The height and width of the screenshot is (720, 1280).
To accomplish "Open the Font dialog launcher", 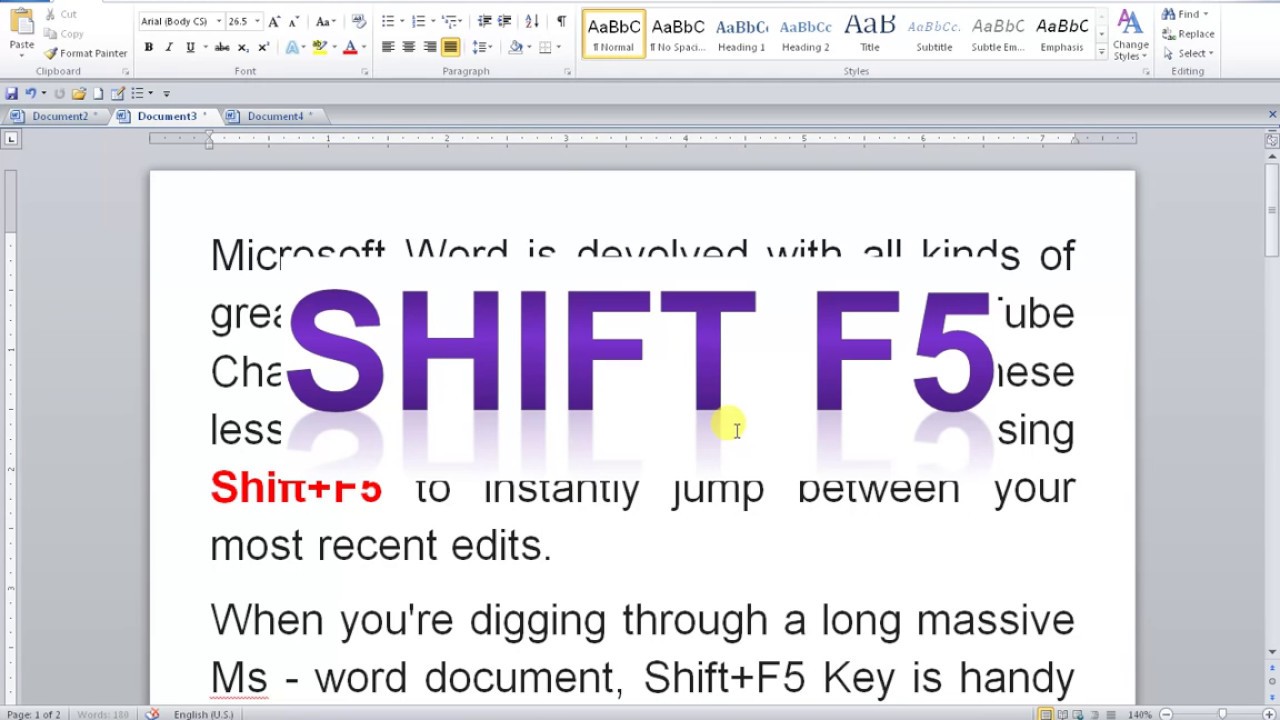I will click(x=364, y=72).
